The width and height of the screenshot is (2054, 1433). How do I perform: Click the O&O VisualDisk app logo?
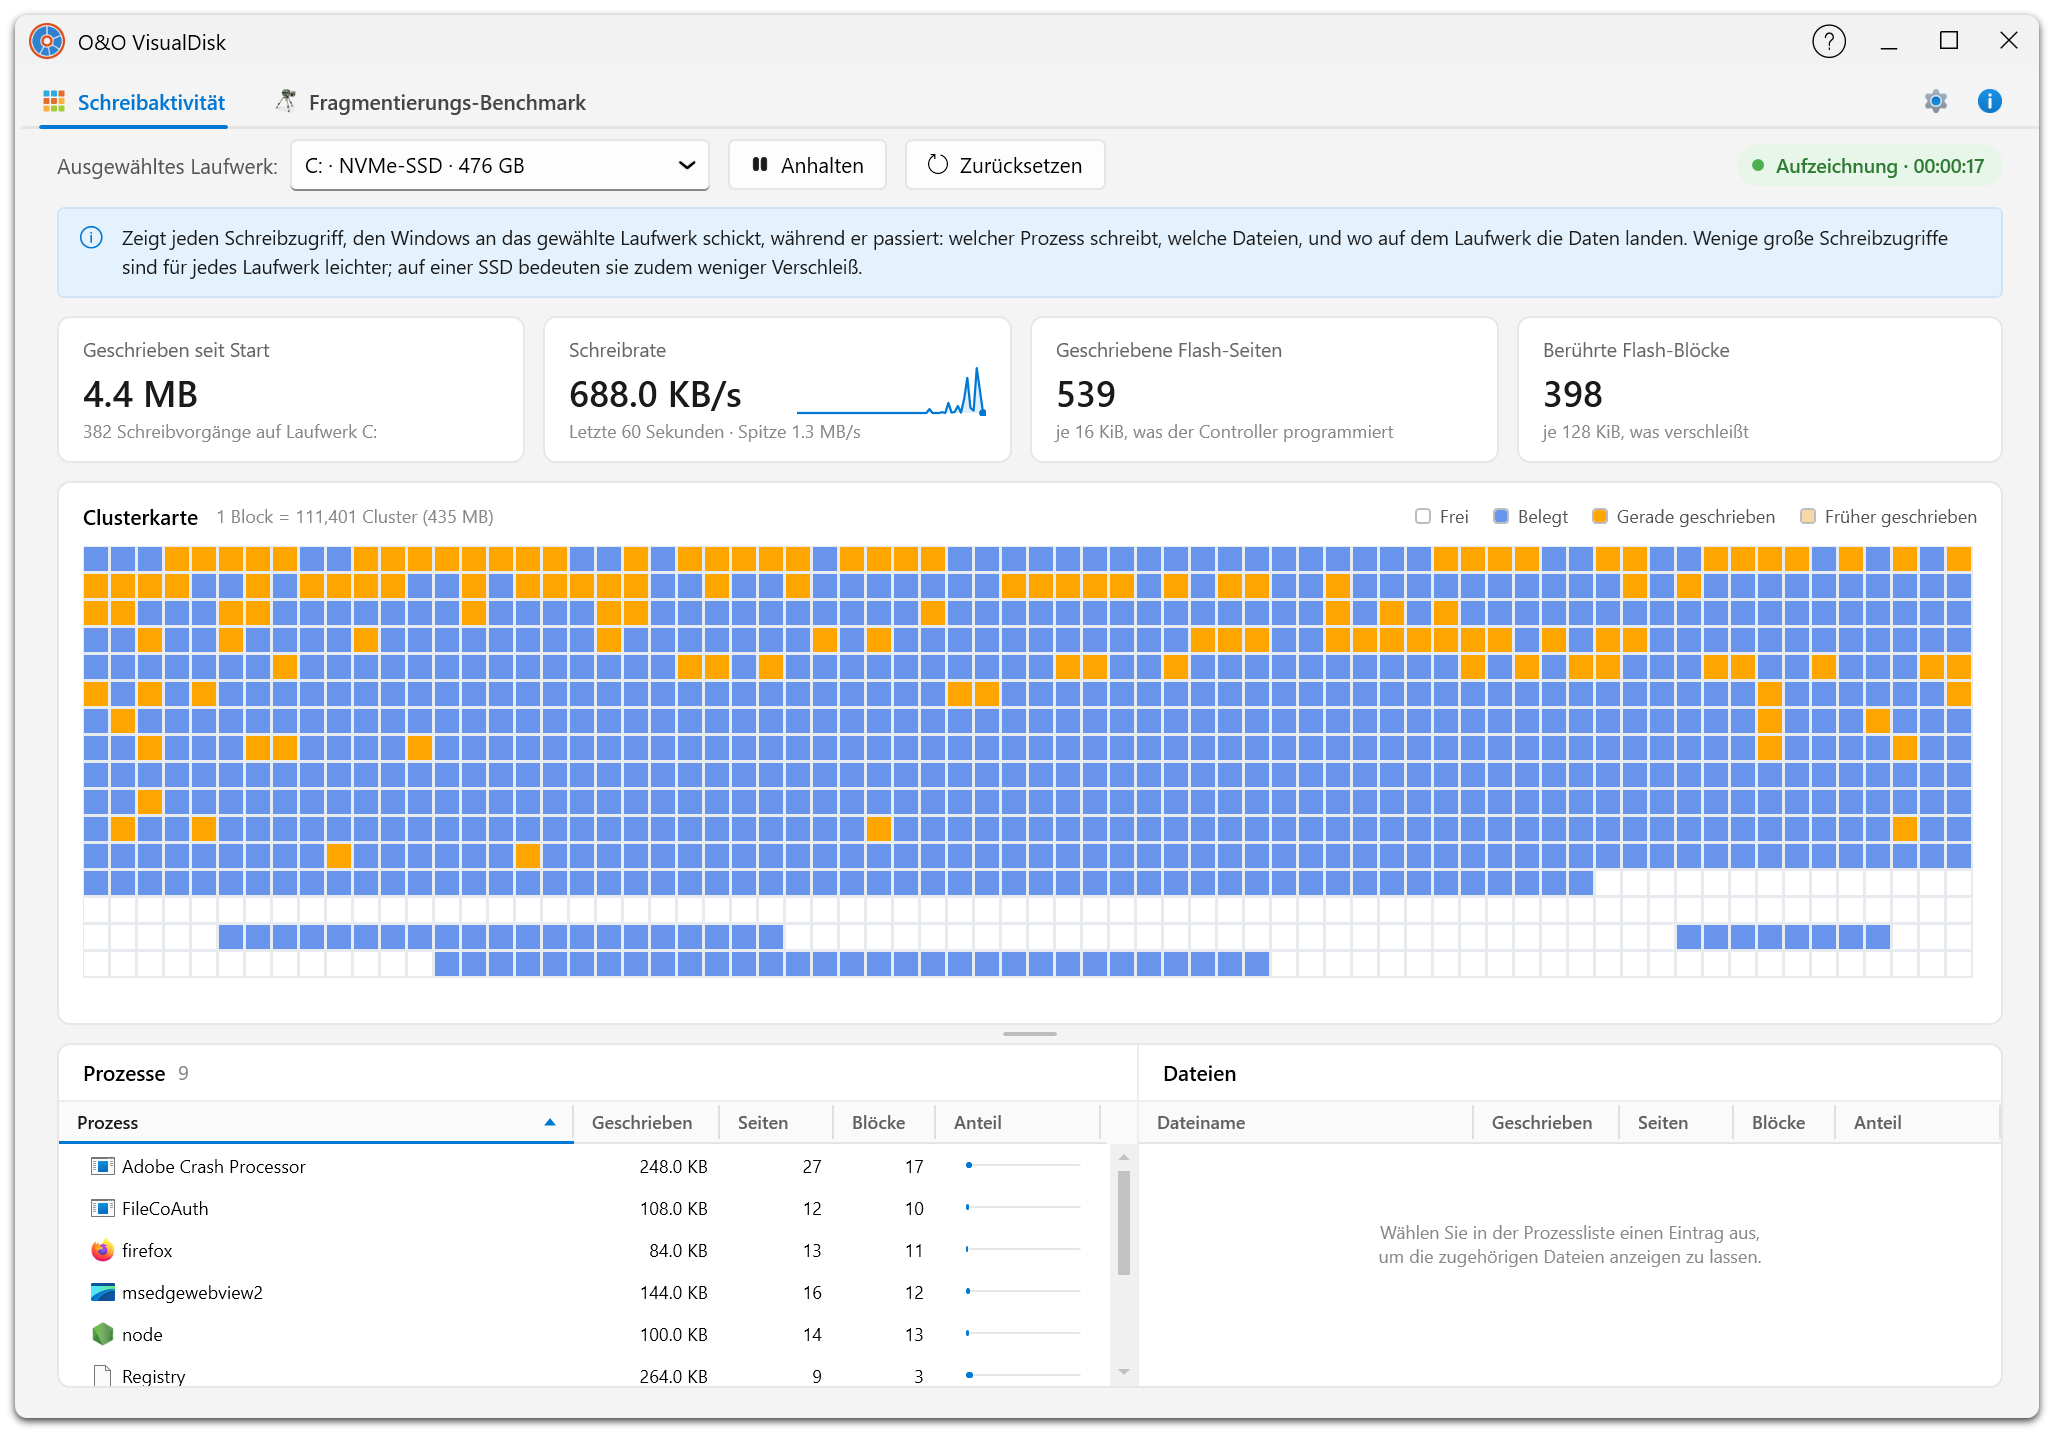[x=46, y=42]
